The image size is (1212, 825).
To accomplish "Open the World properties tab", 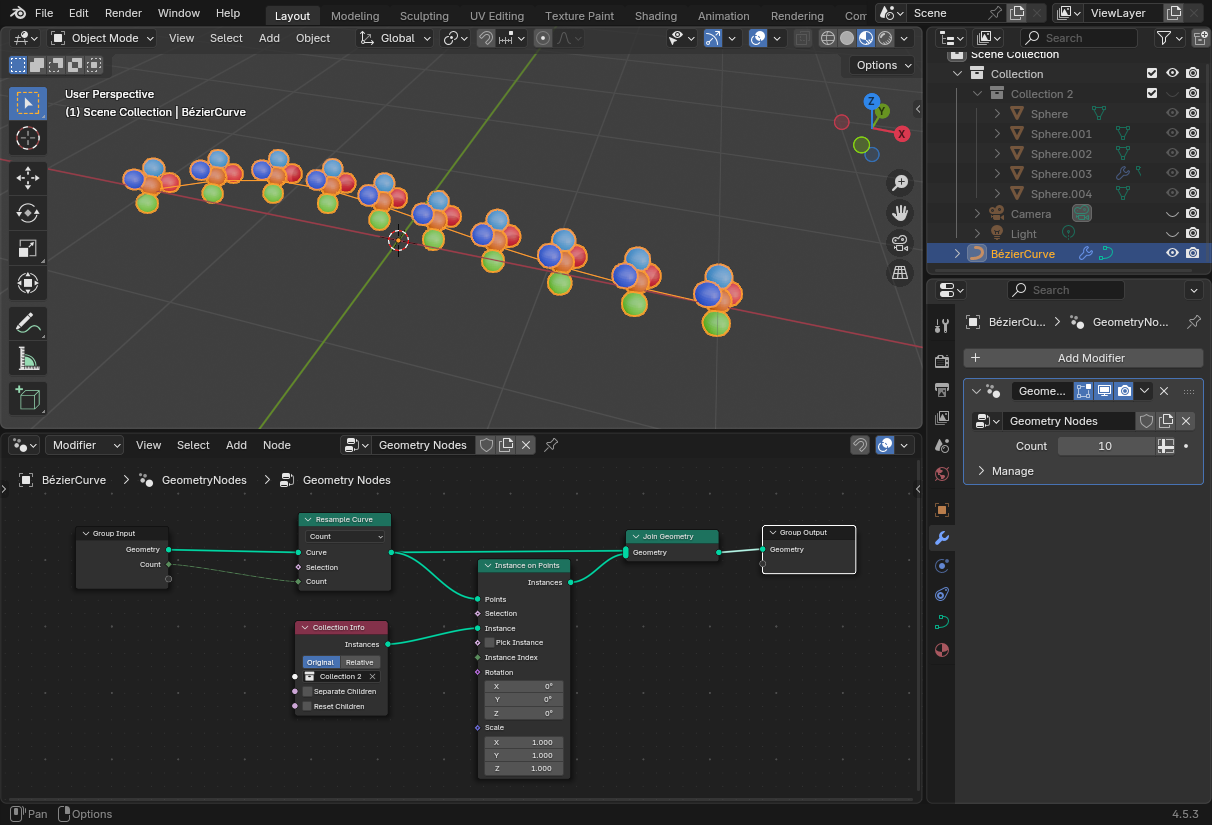I will [941, 473].
